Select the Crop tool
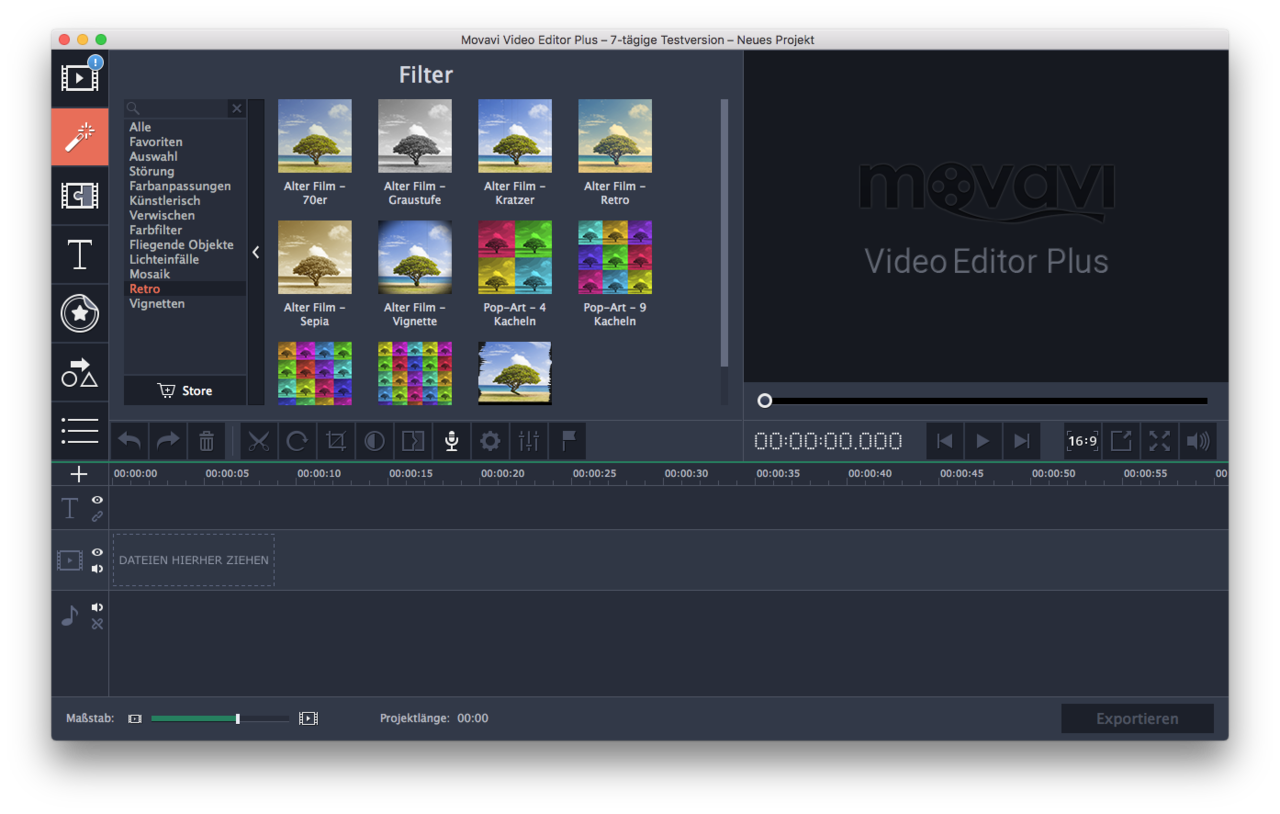 (x=336, y=441)
